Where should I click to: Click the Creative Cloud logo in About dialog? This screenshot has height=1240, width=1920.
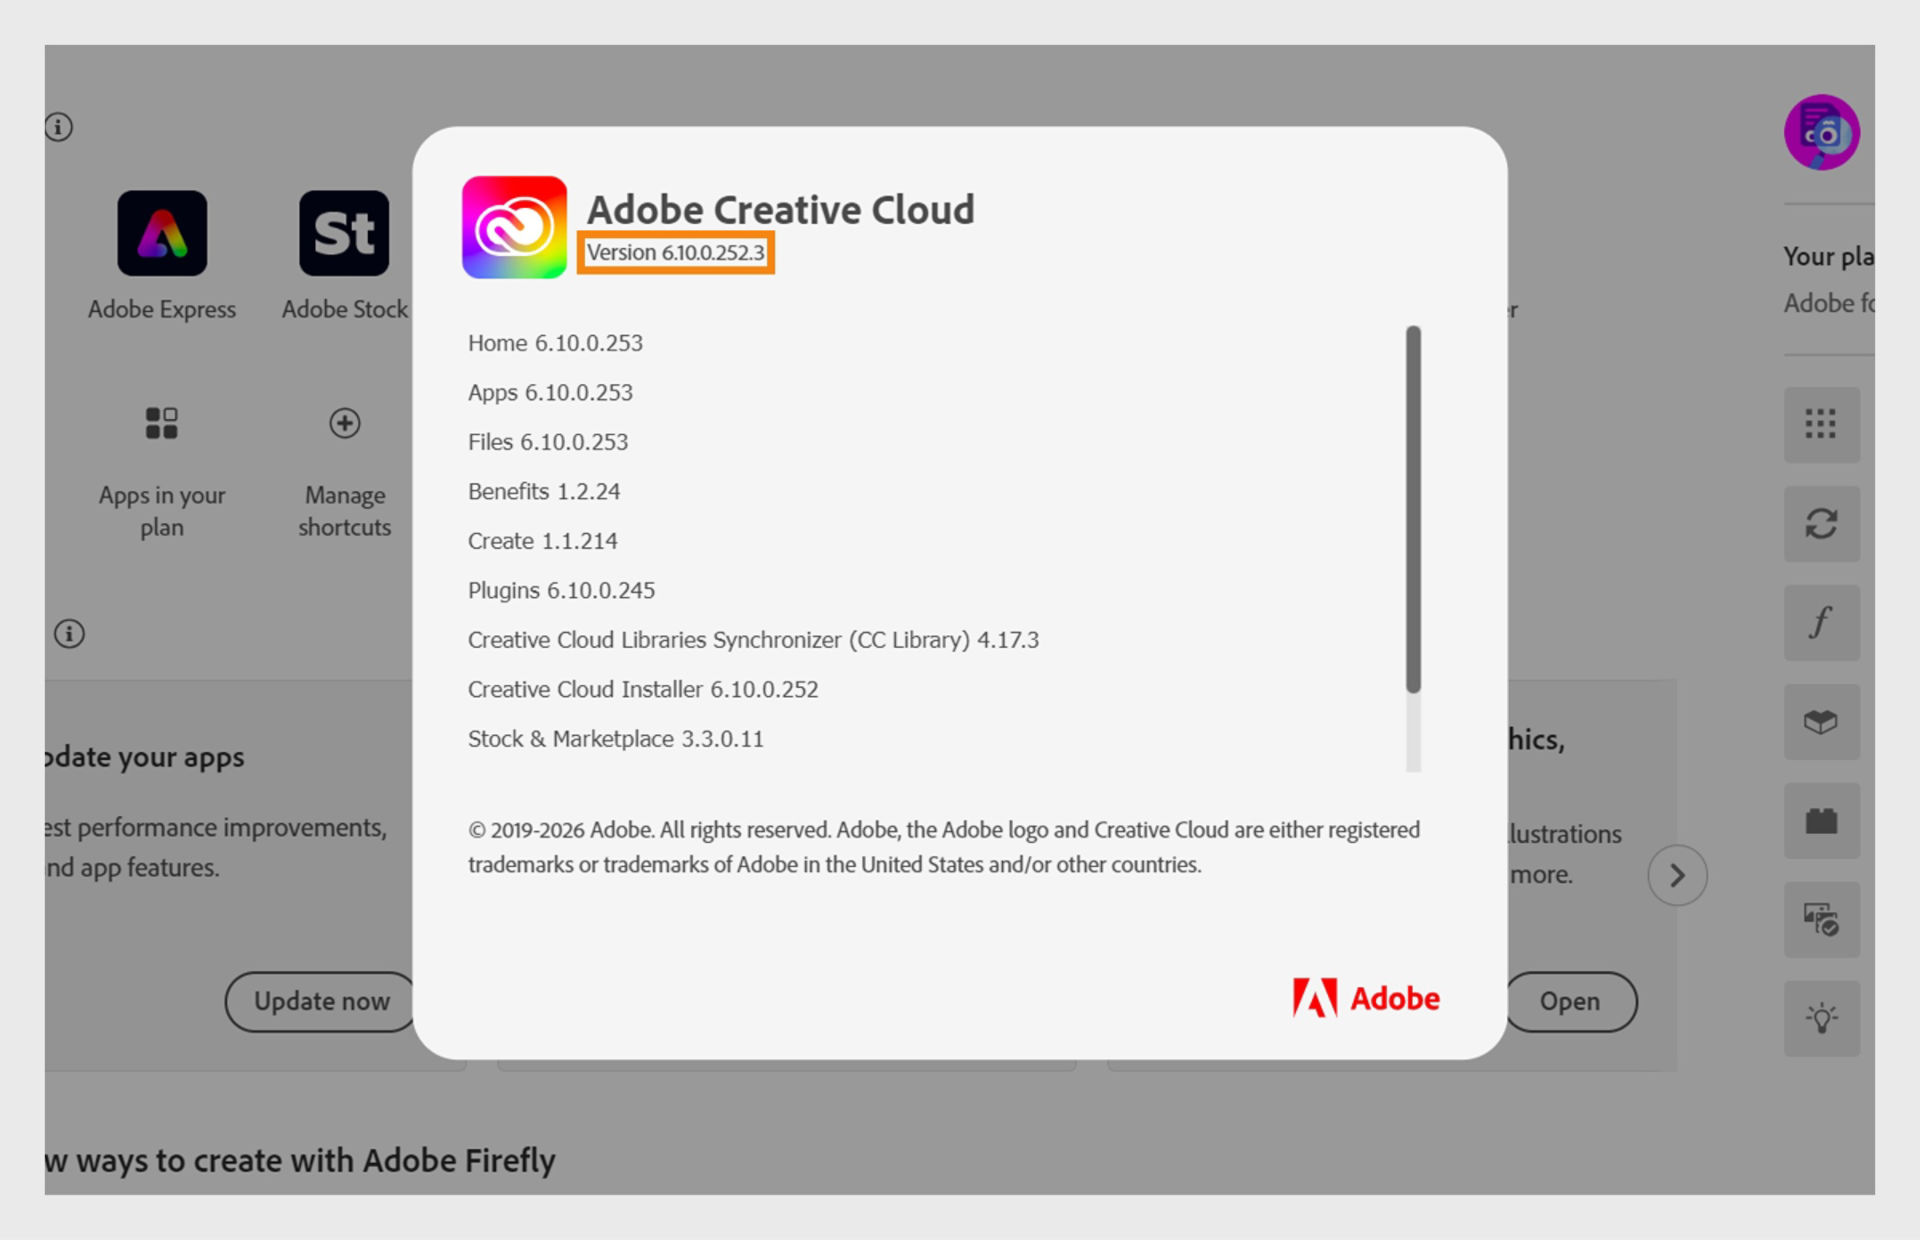(x=514, y=227)
